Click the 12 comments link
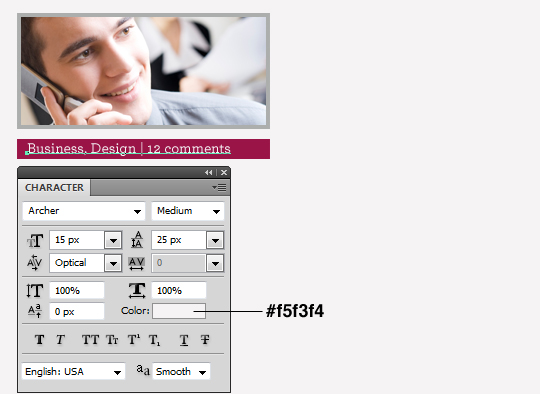Screen dimensions: 540x394 (x=189, y=148)
